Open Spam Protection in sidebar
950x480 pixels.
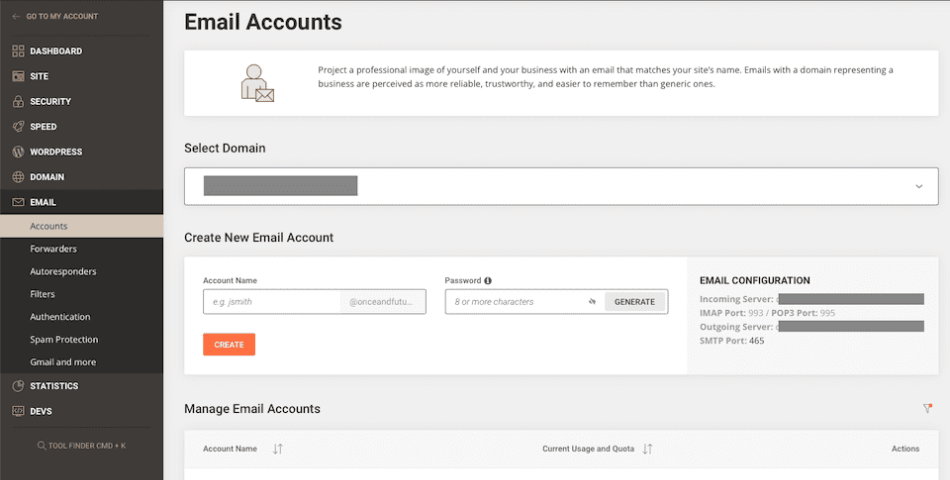[x=64, y=340]
